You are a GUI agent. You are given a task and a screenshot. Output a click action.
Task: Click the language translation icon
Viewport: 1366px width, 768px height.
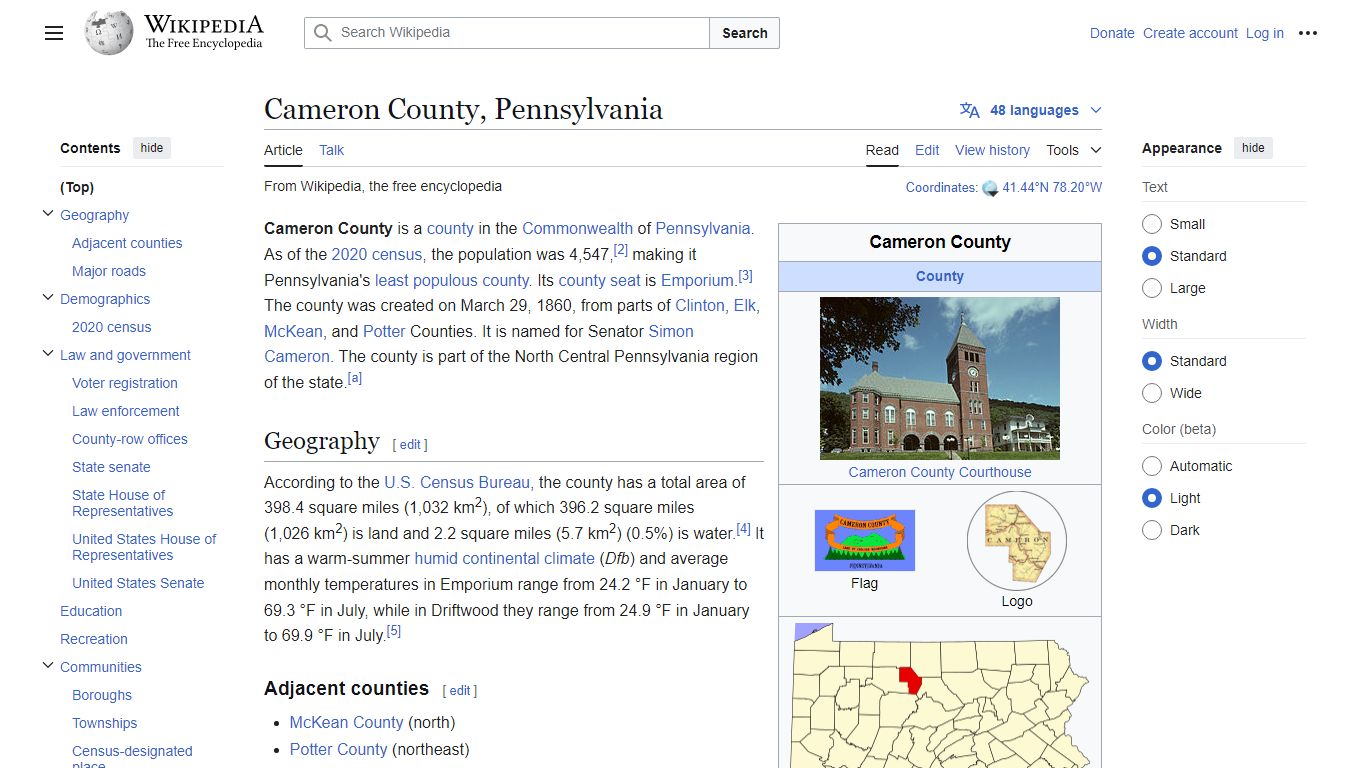tap(969, 110)
